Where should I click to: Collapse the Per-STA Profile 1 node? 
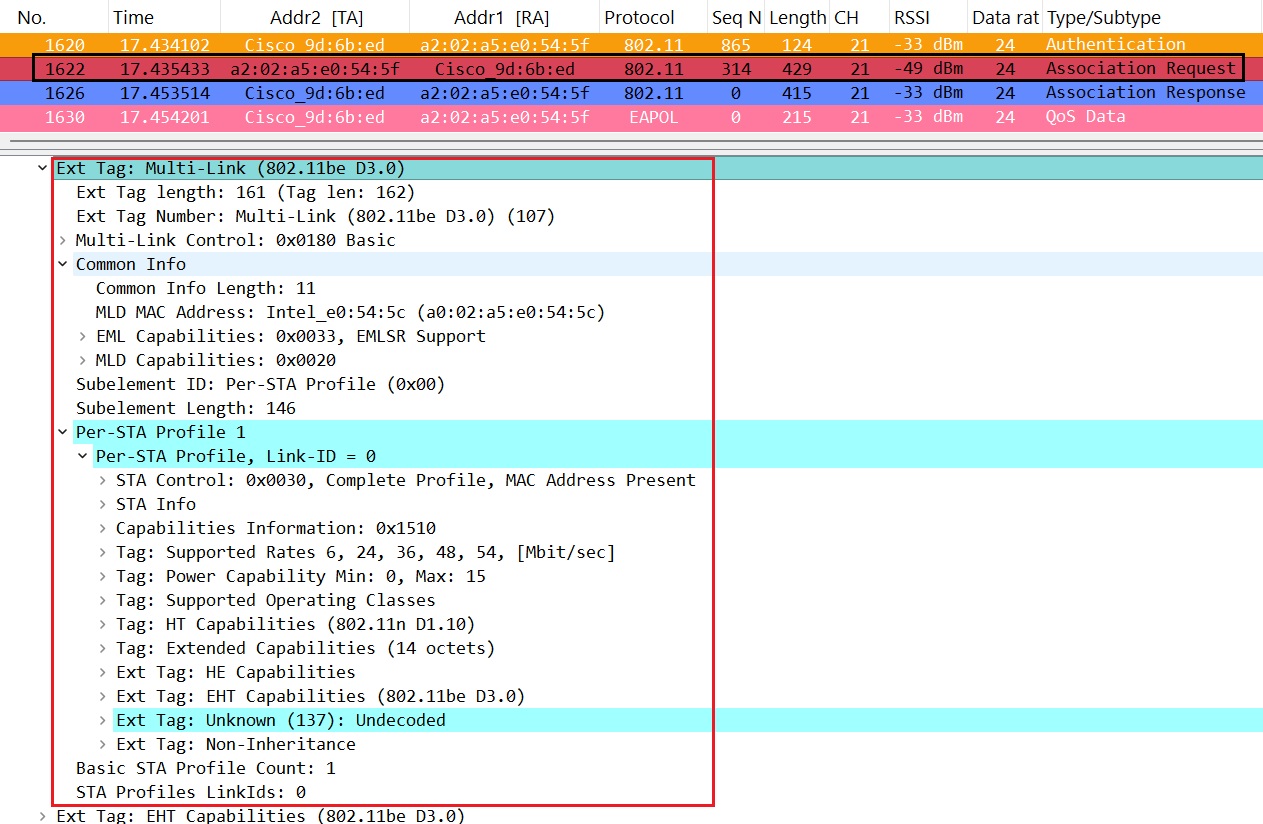[x=62, y=432]
